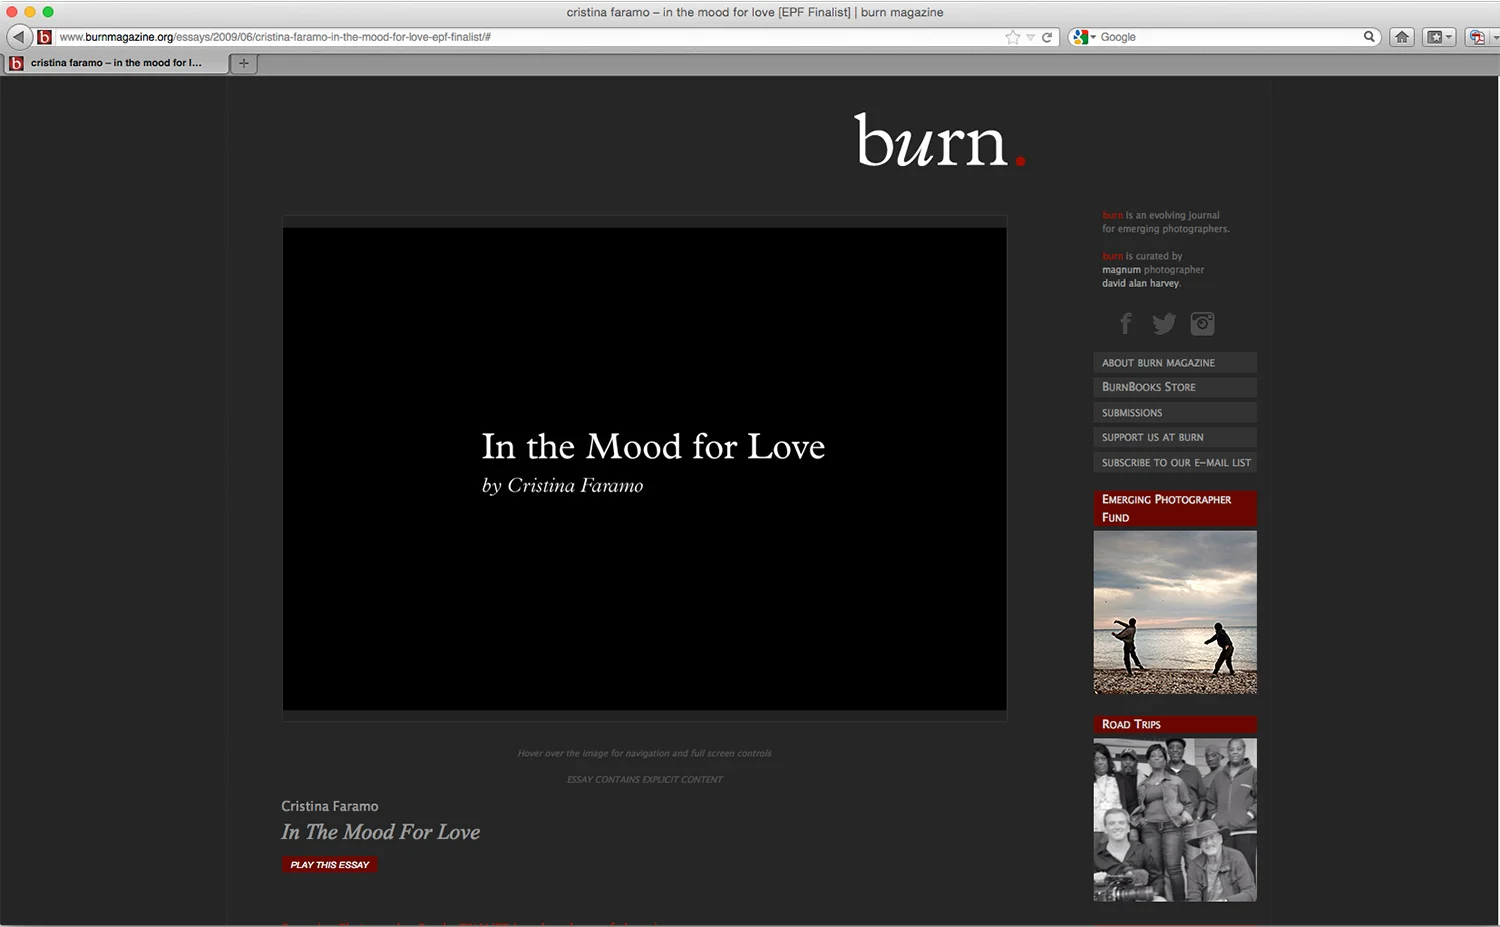
Task: Click the Play This Essay button
Action: [x=330, y=865]
